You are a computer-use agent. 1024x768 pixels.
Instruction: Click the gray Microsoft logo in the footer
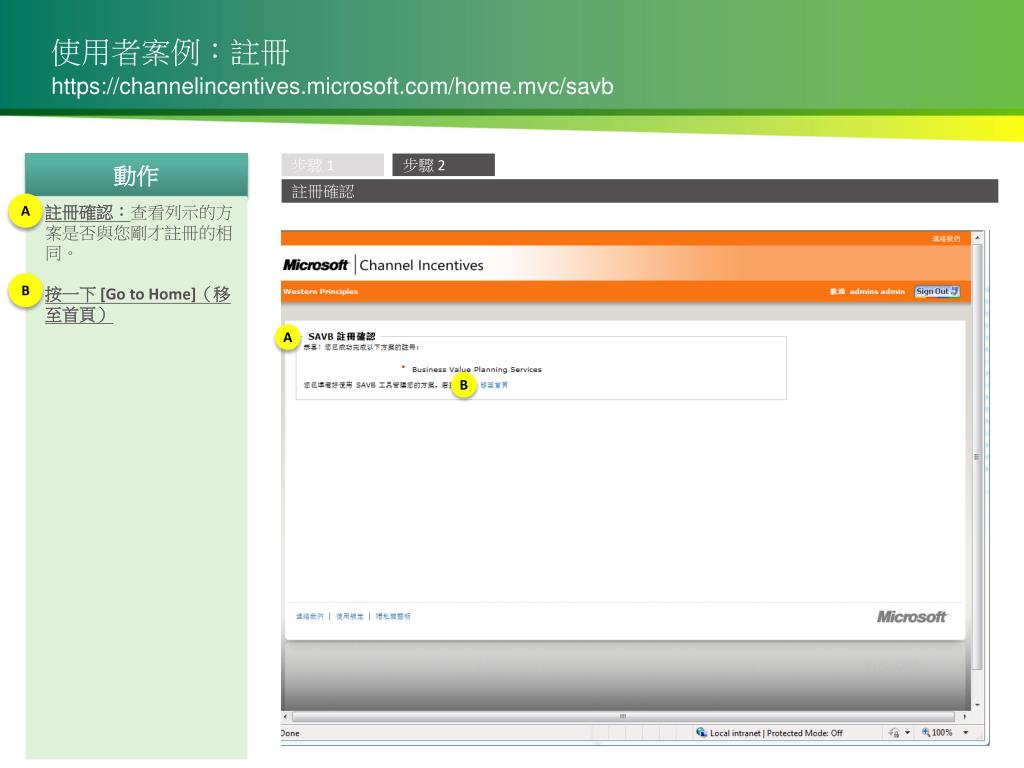[911, 616]
